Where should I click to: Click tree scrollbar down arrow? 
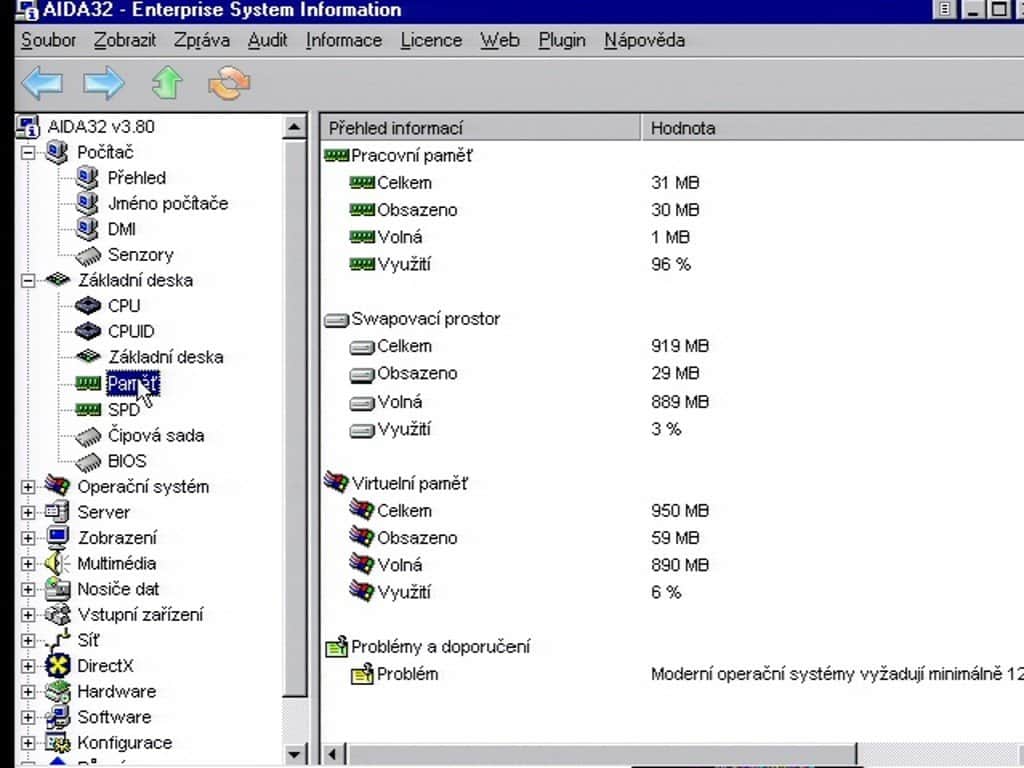click(295, 754)
